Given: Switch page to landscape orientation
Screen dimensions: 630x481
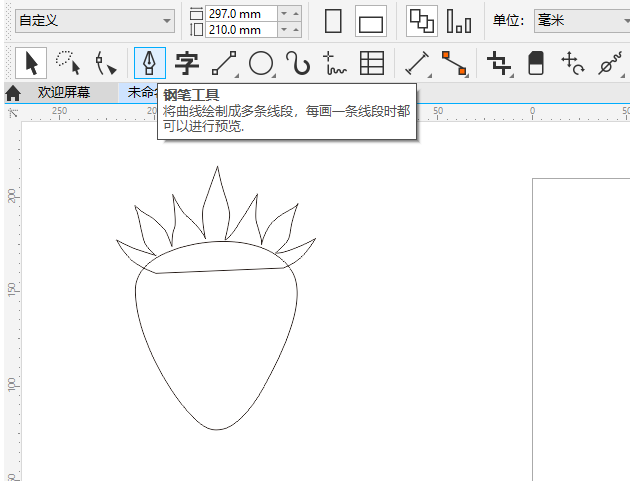Looking at the screenshot, I should click(x=371, y=21).
